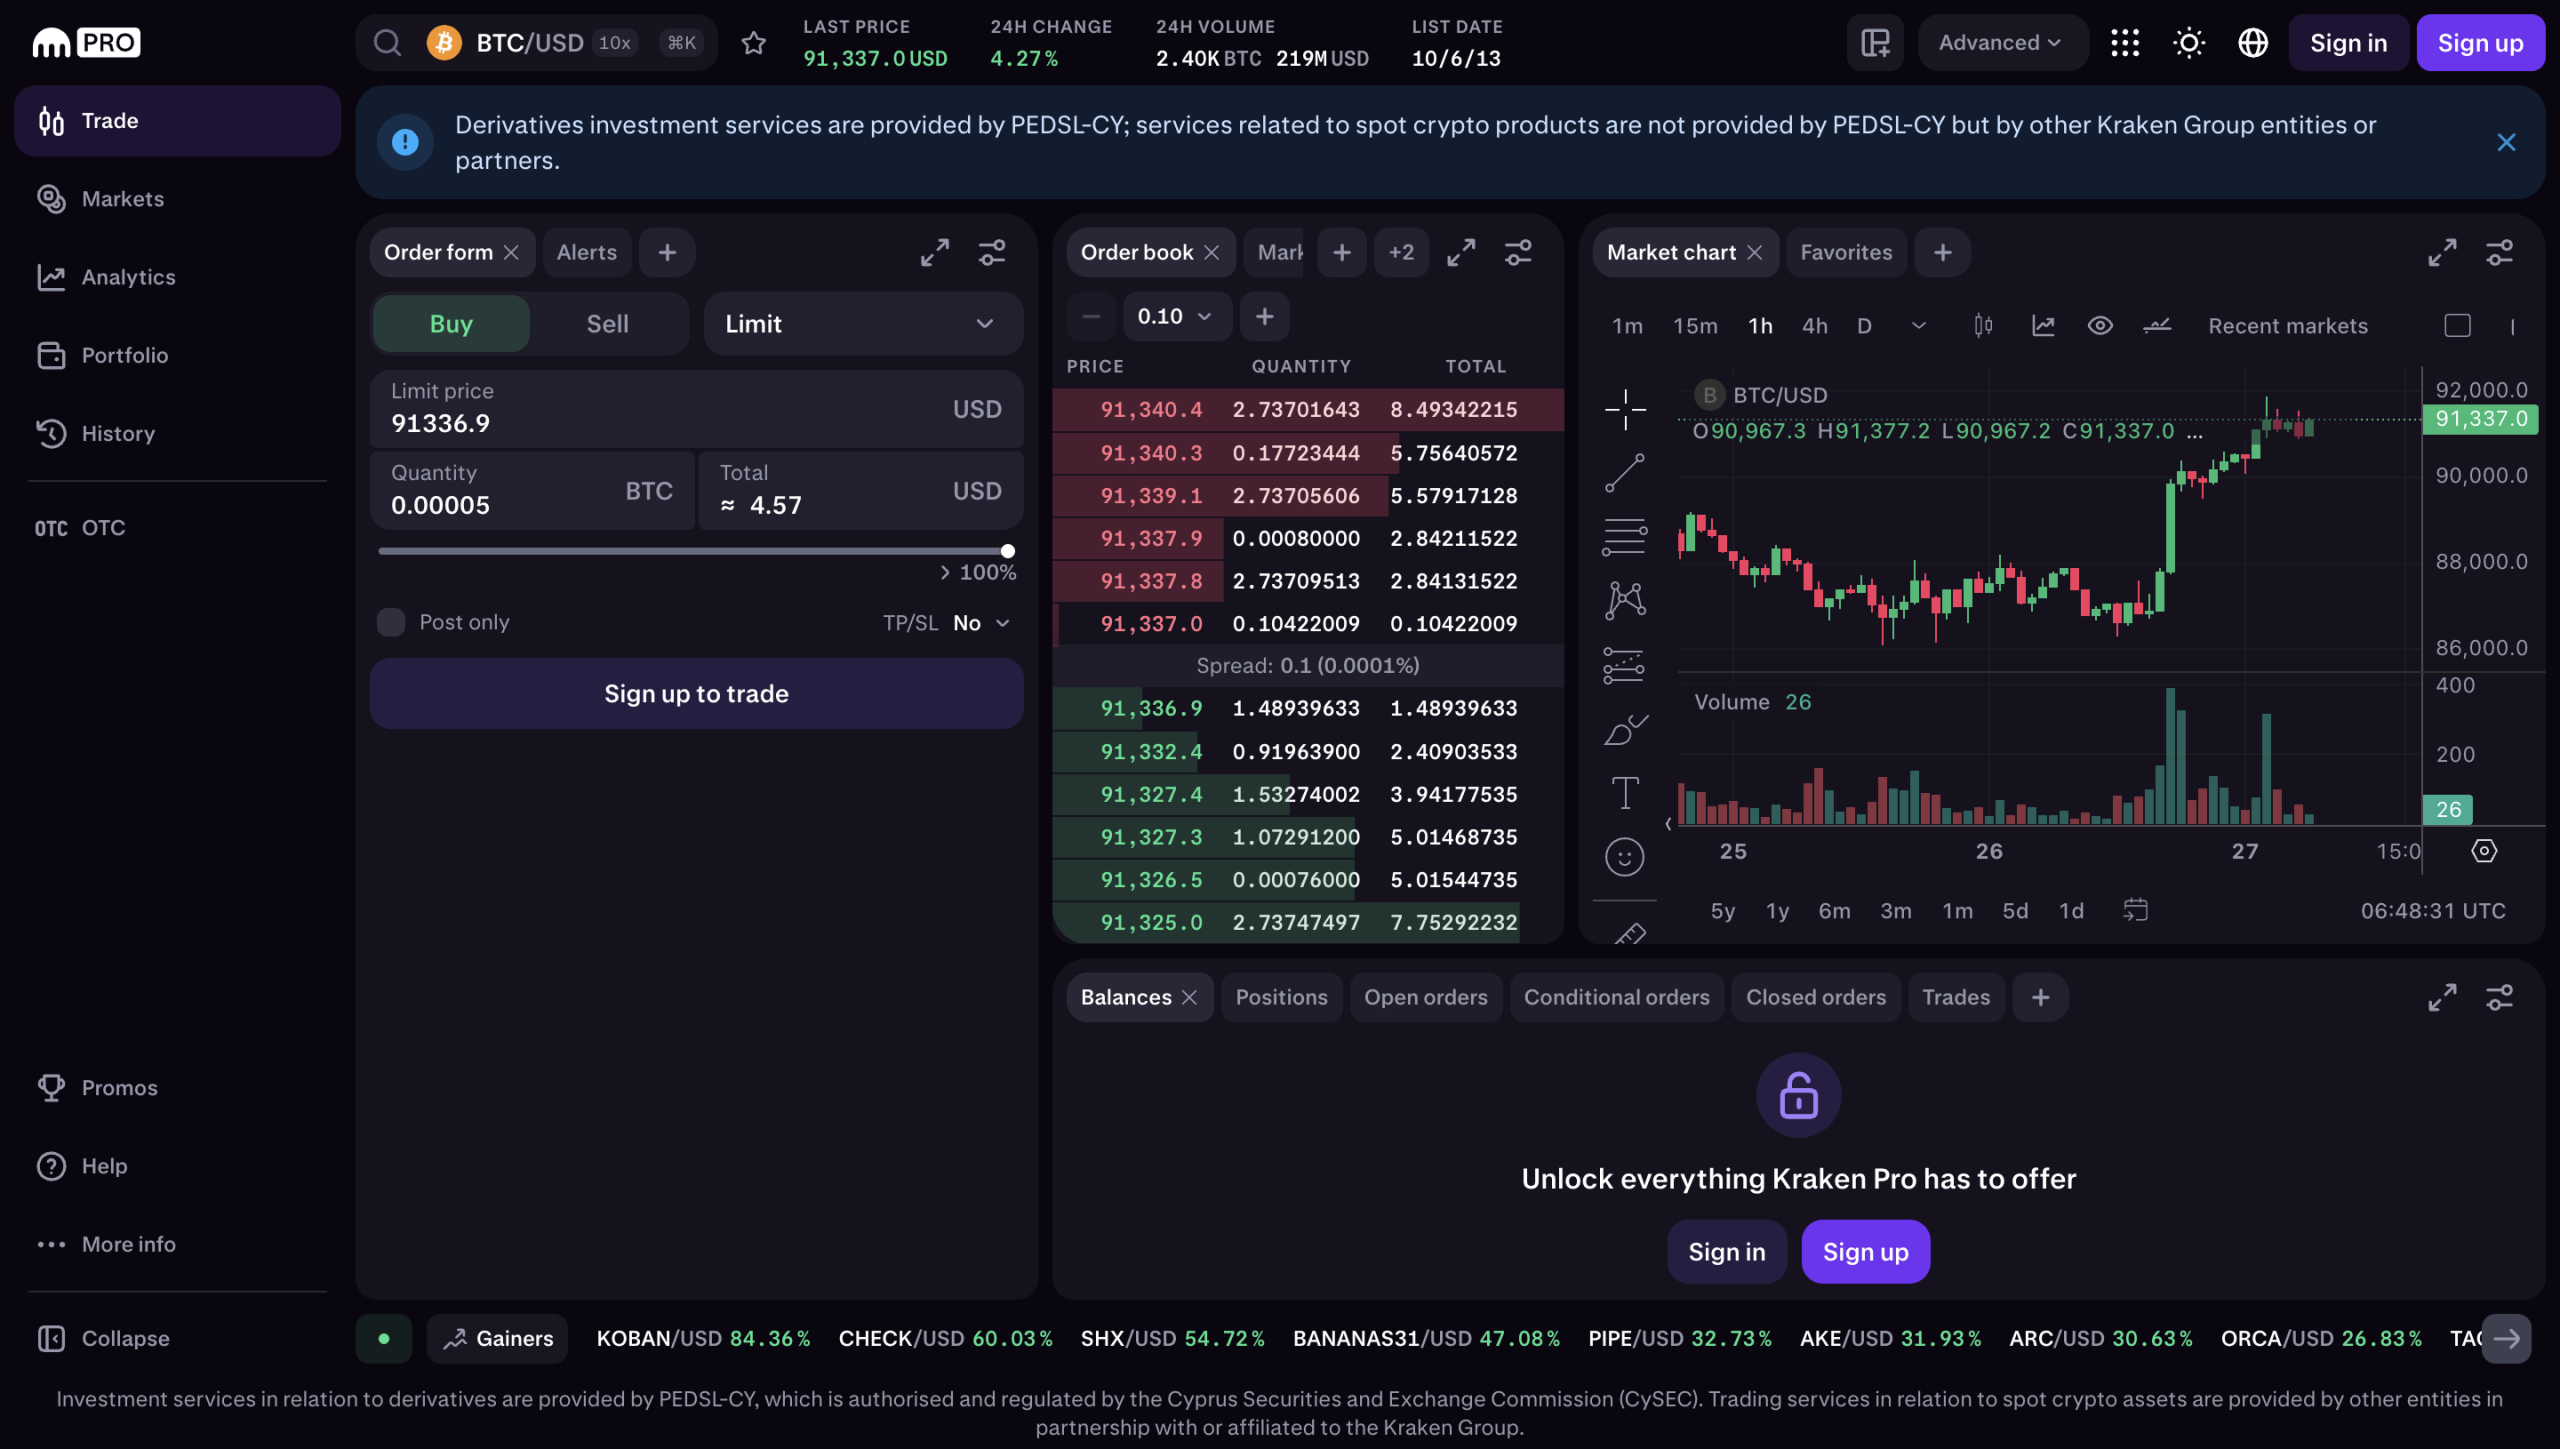2560x1449 pixels.
Task: Select the brush drawing tool
Action: click(1625, 729)
